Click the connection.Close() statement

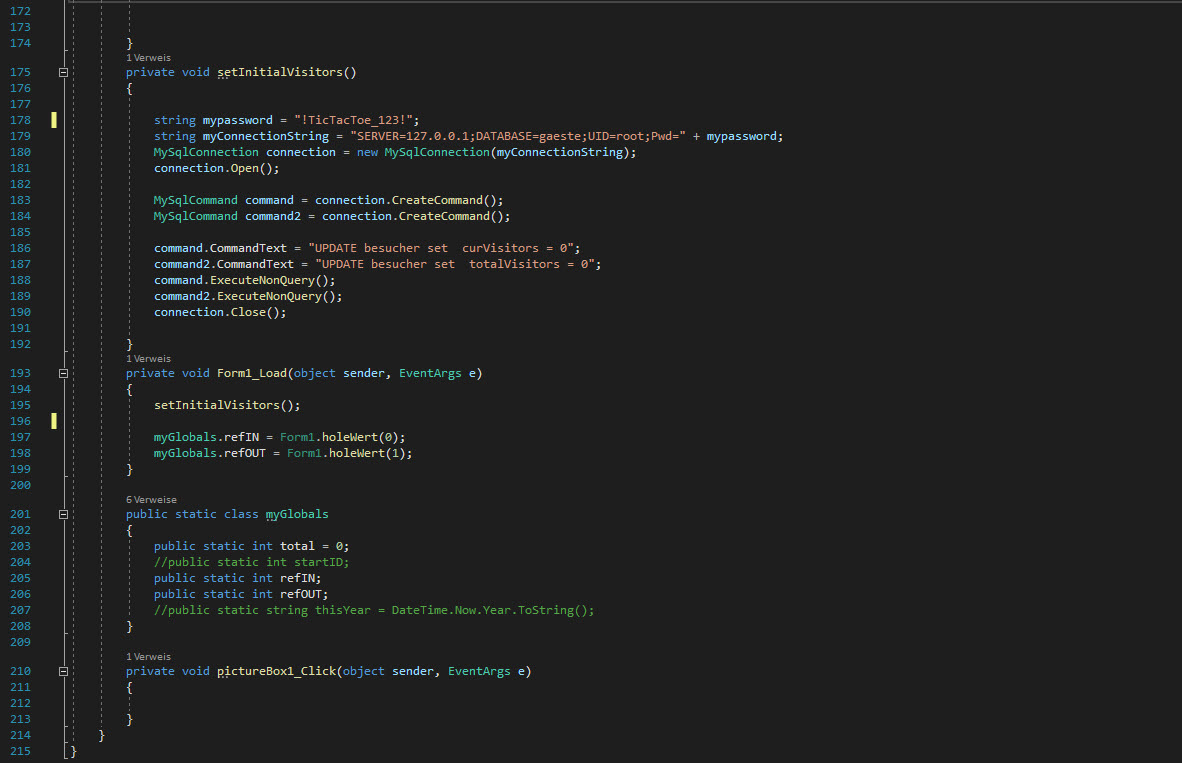[x=220, y=312]
